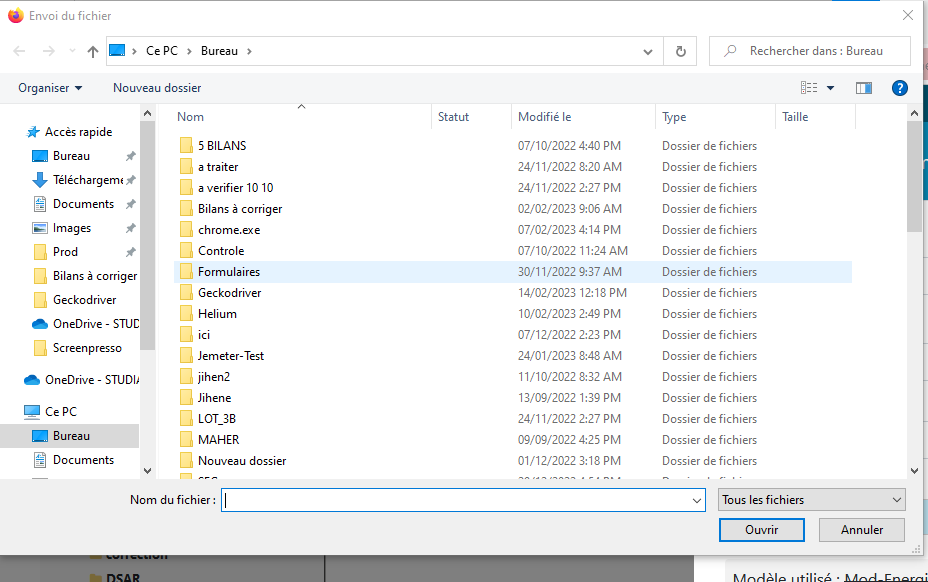The height and width of the screenshot is (582, 928).
Task: Go up one folder level
Action: tap(93, 51)
